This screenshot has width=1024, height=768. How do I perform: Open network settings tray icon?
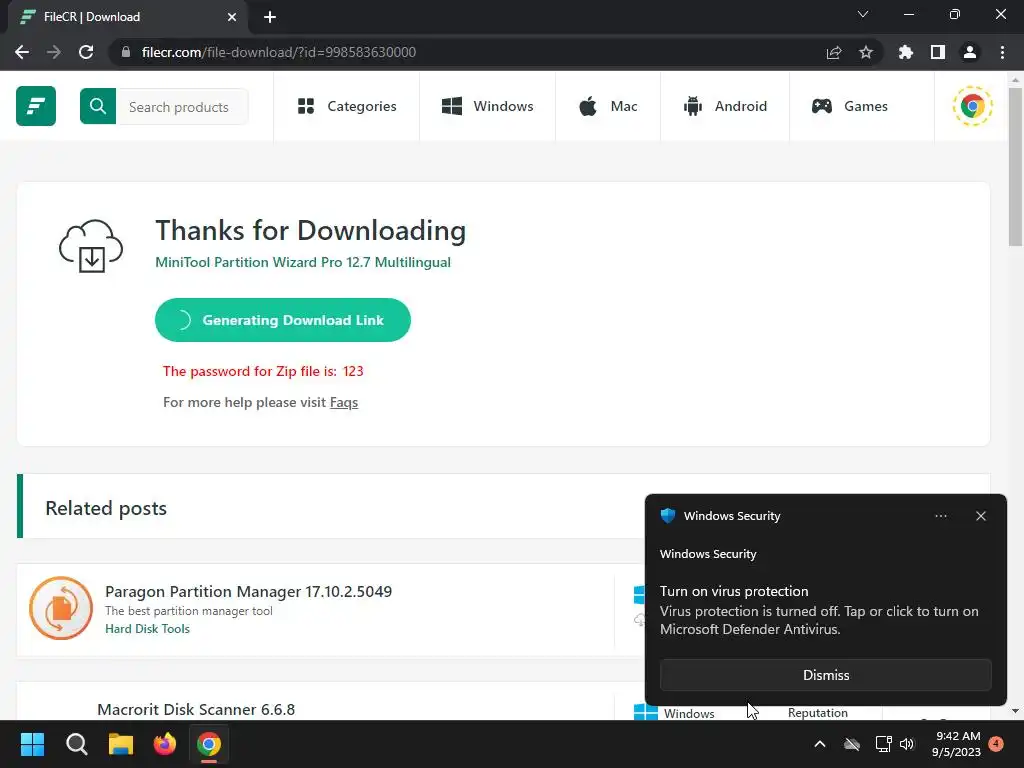coord(883,744)
